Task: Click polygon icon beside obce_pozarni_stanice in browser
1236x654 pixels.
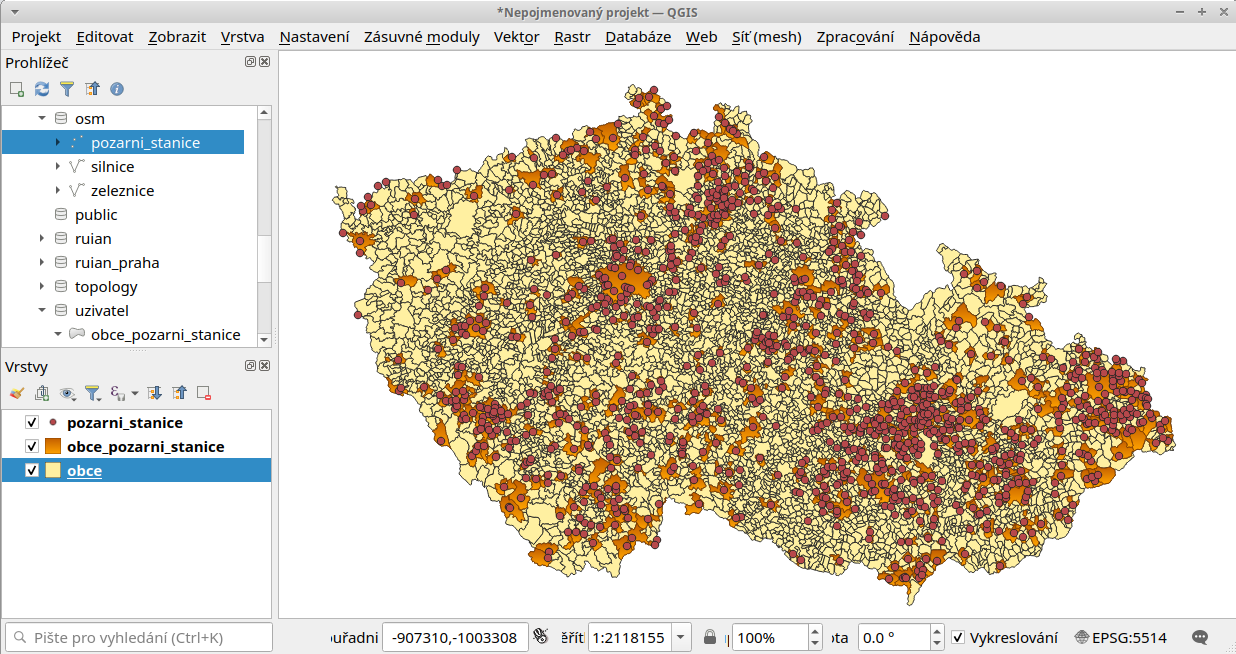Action: point(77,335)
